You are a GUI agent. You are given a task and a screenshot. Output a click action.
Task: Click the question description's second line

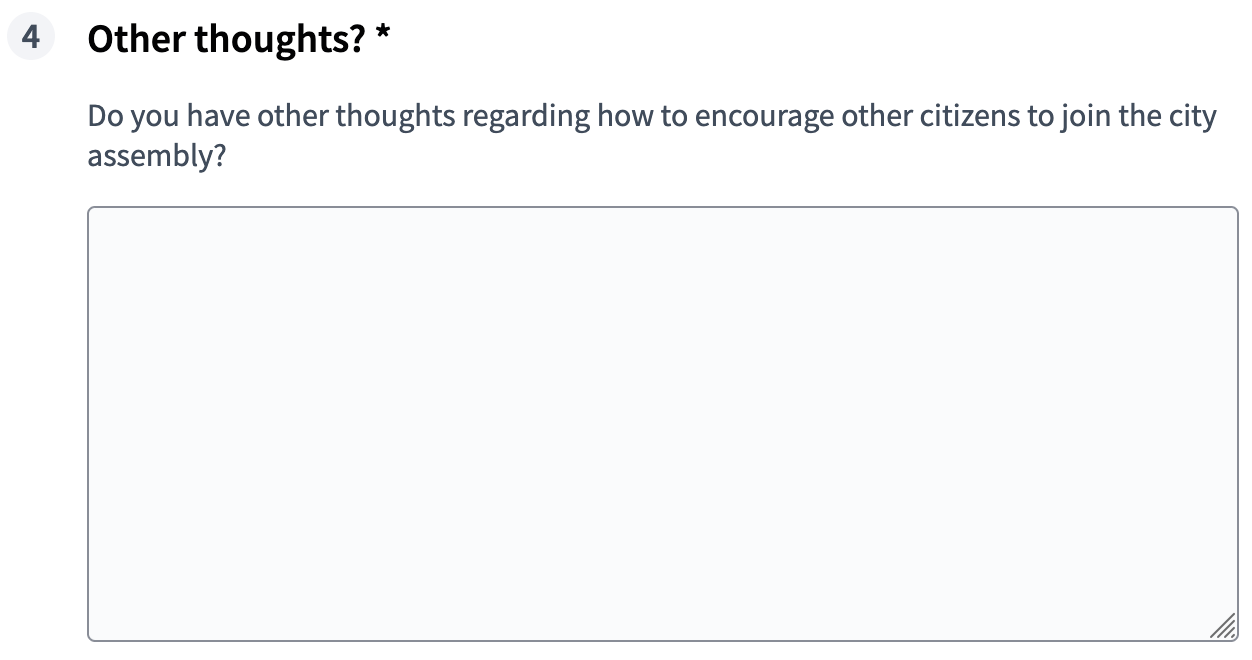[157, 155]
